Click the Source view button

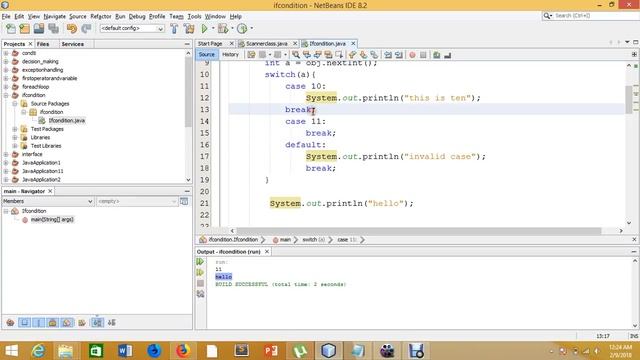[x=207, y=55]
